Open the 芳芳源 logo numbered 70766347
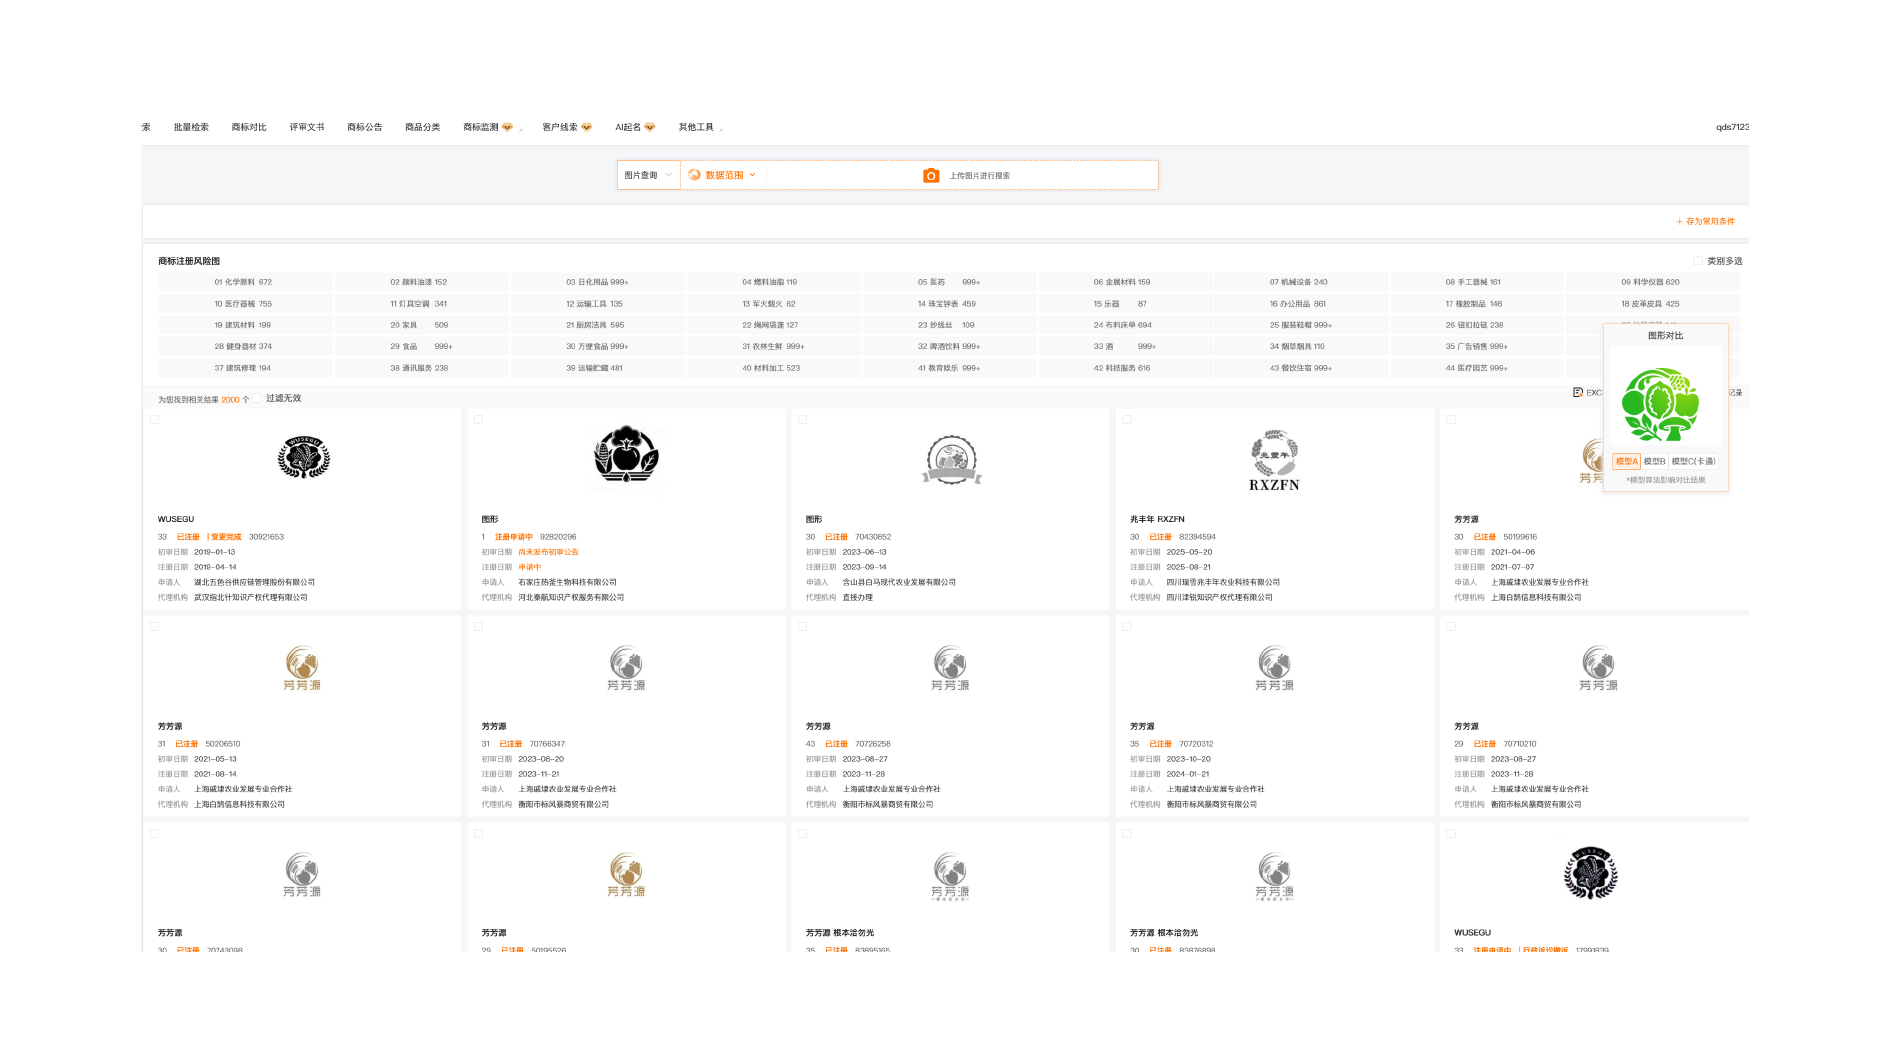Image resolution: width=1891 pixels, height=1064 pixels. click(x=626, y=669)
